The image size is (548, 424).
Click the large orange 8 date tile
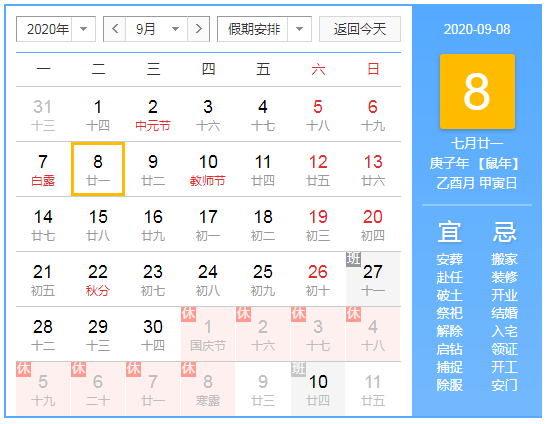point(477,92)
